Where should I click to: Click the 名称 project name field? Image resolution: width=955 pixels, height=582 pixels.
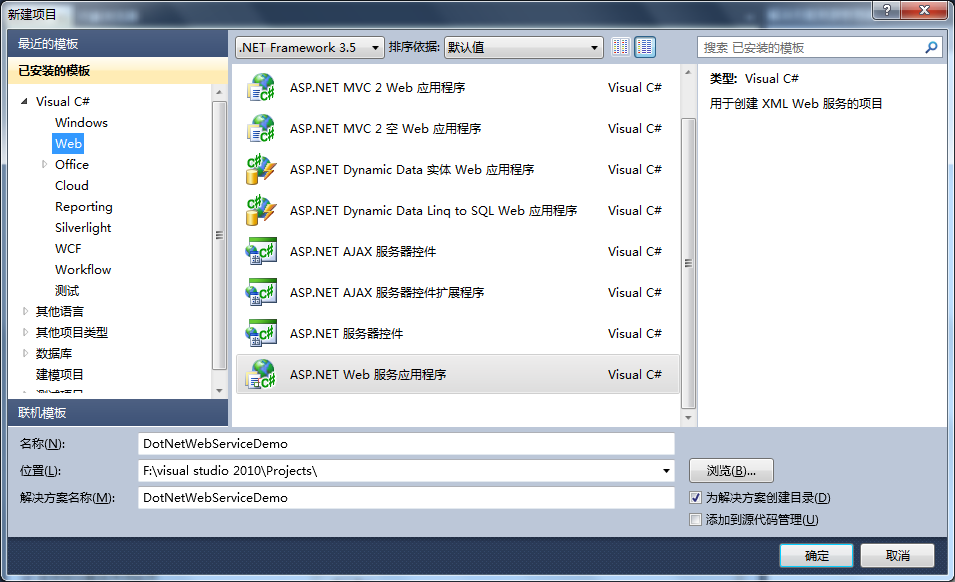(x=406, y=444)
